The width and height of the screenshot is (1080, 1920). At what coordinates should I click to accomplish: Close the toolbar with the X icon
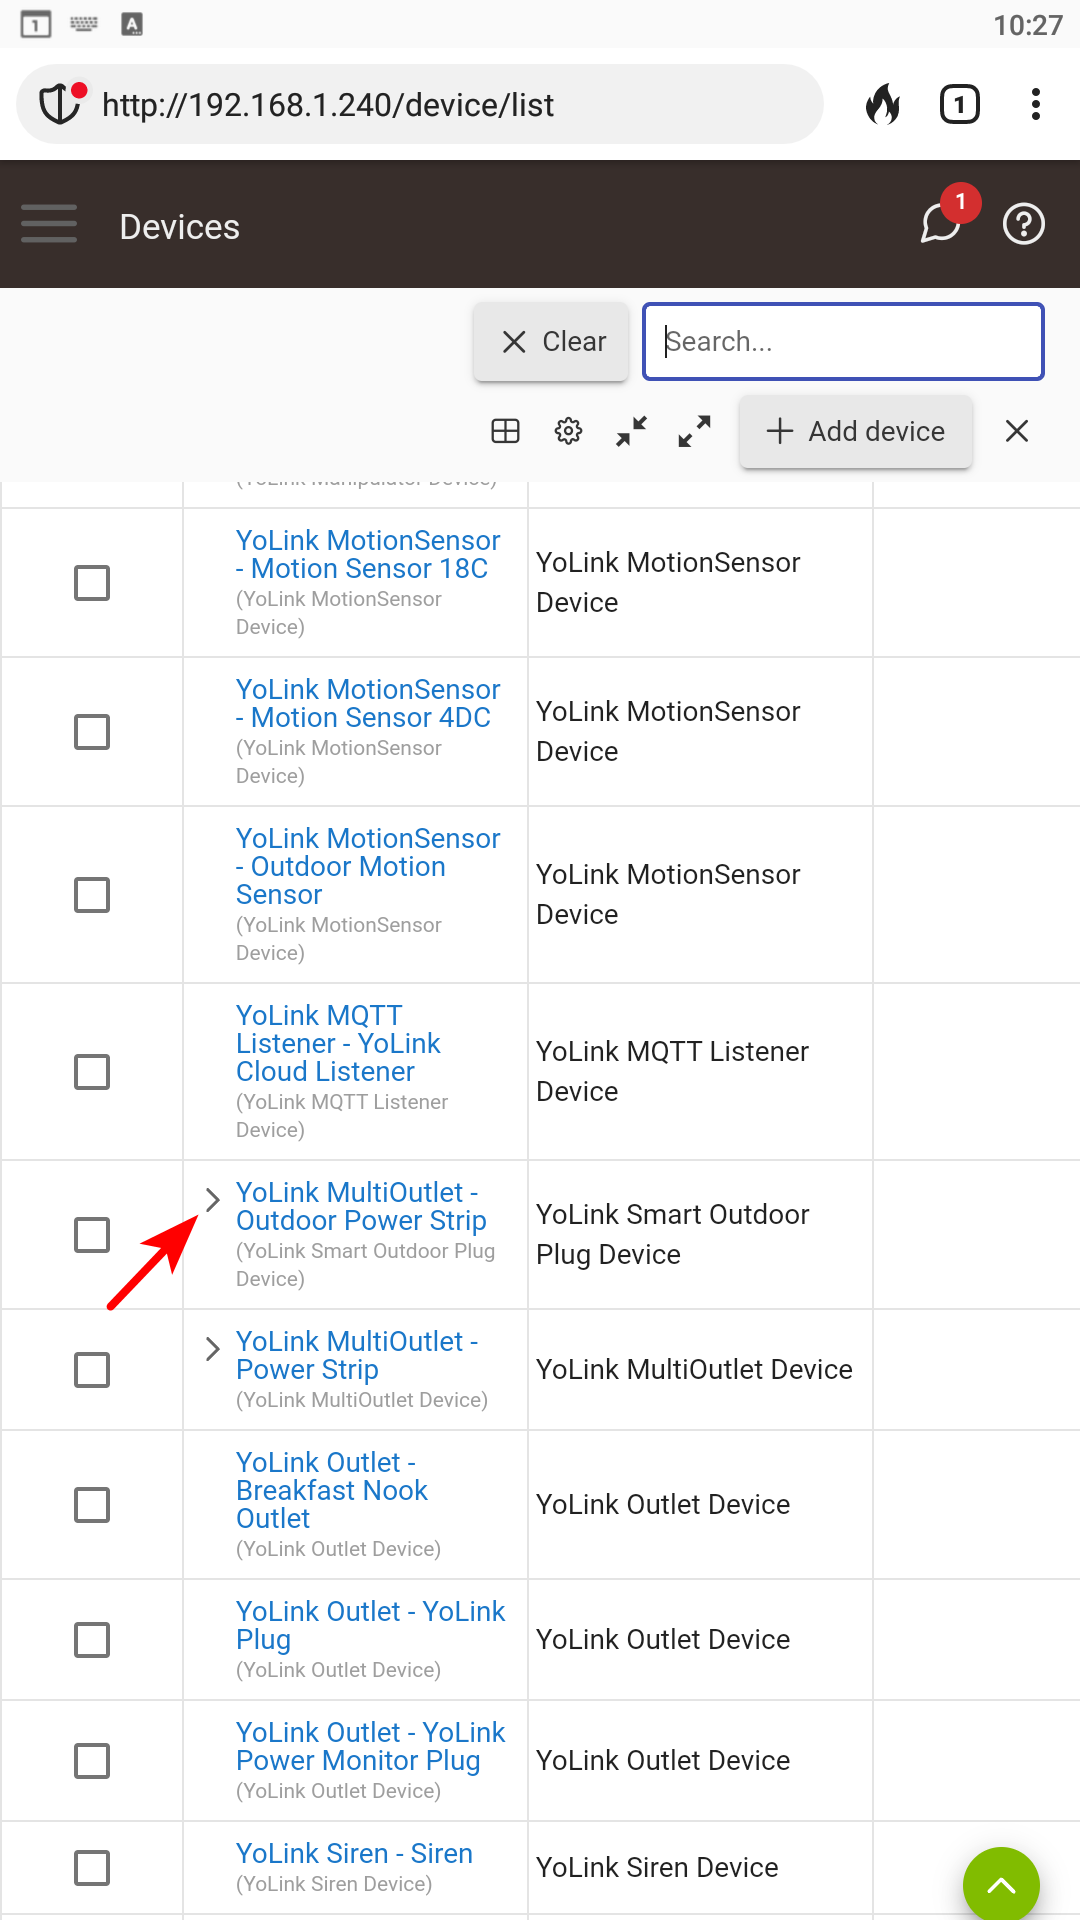click(x=1017, y=431)
